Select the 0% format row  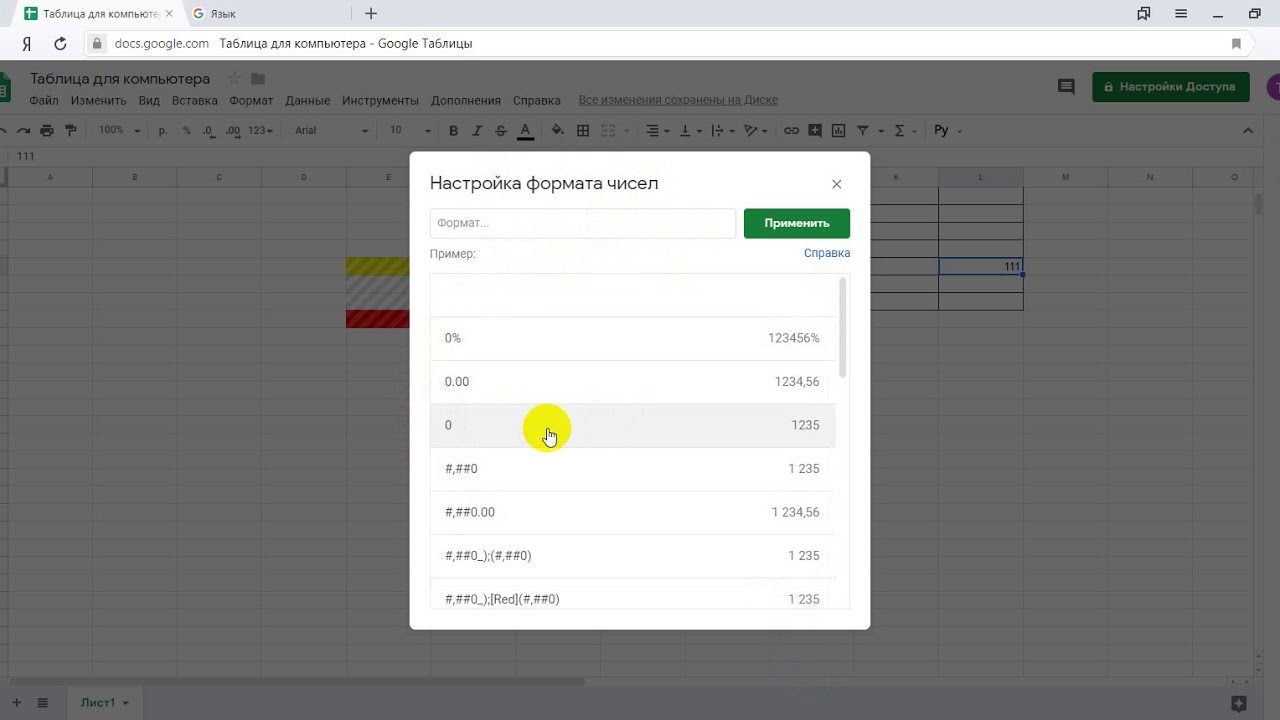coord(632,338)
